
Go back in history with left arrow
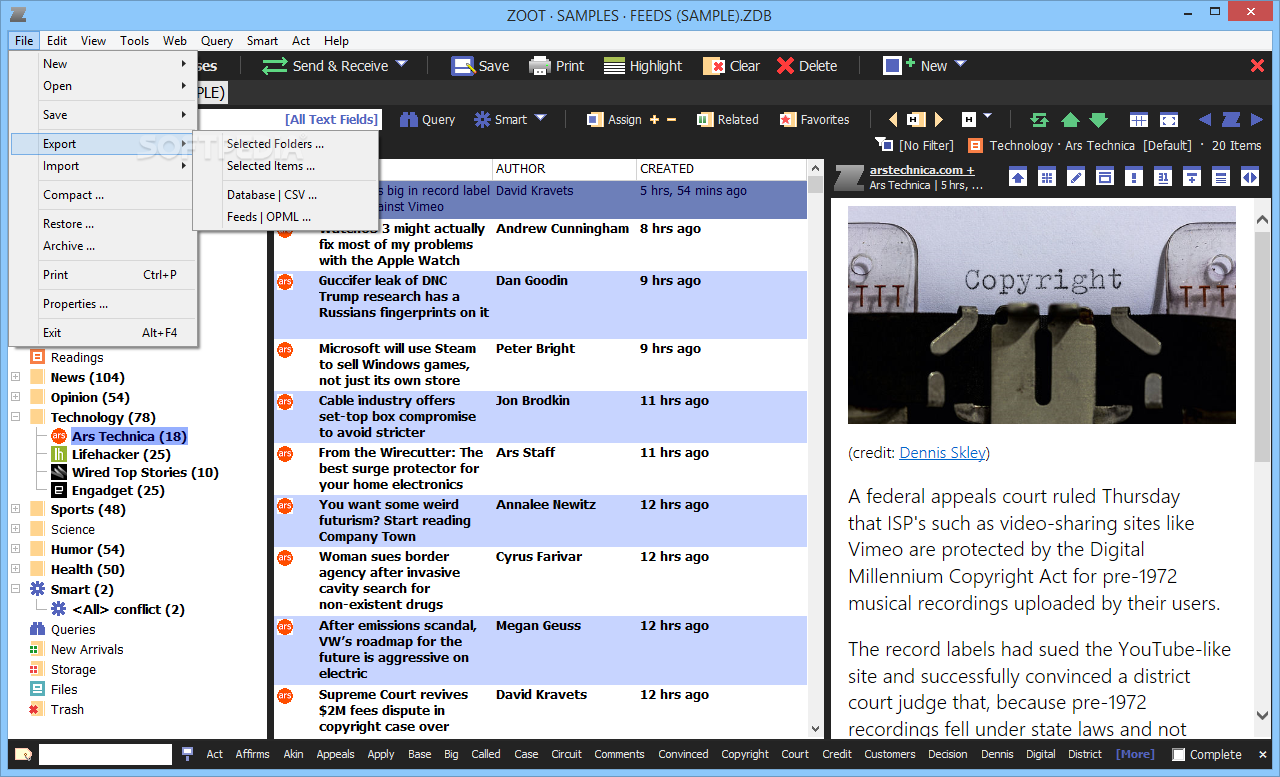(x=893, y=119)
